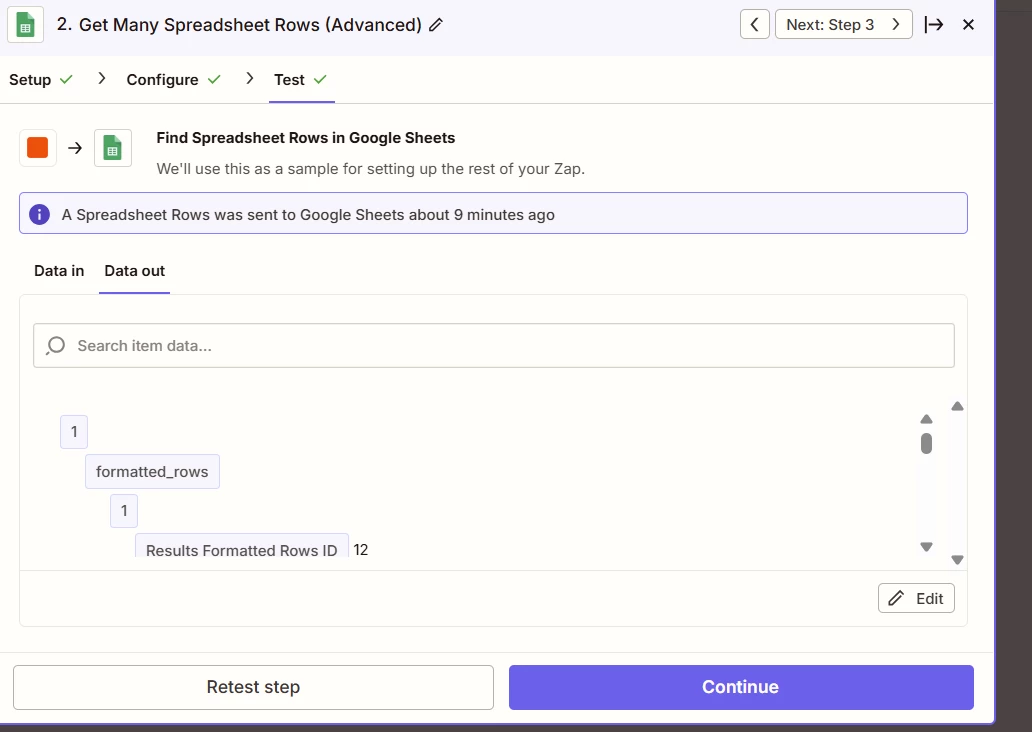The width and height of the screenshot is (1032, 732).
Task: Collapse the Results Formatted Rows ID item
Action: point(242,549)
